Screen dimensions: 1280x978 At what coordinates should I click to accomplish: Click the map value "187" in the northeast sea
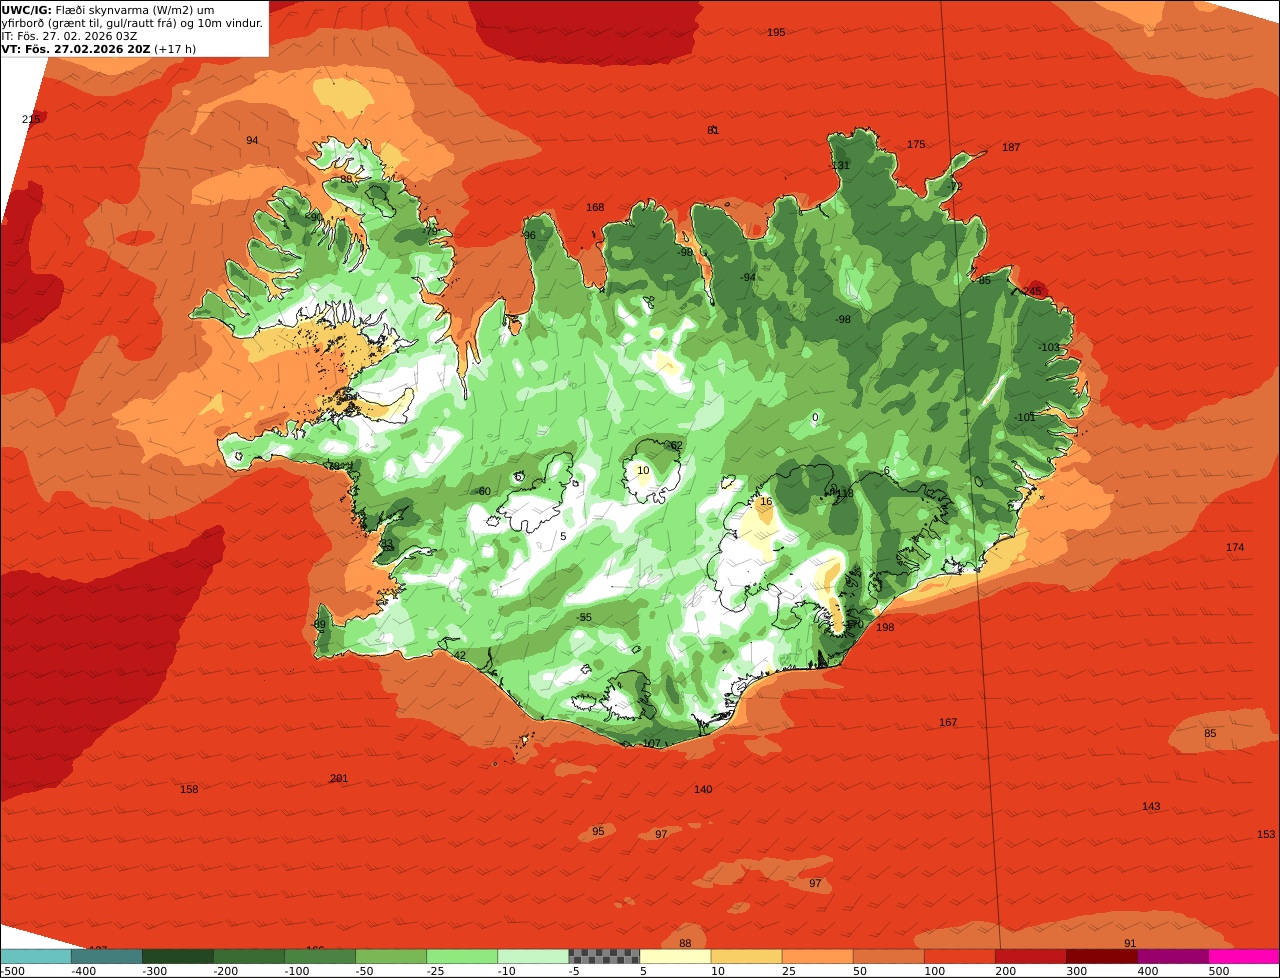coord(1011,148)
